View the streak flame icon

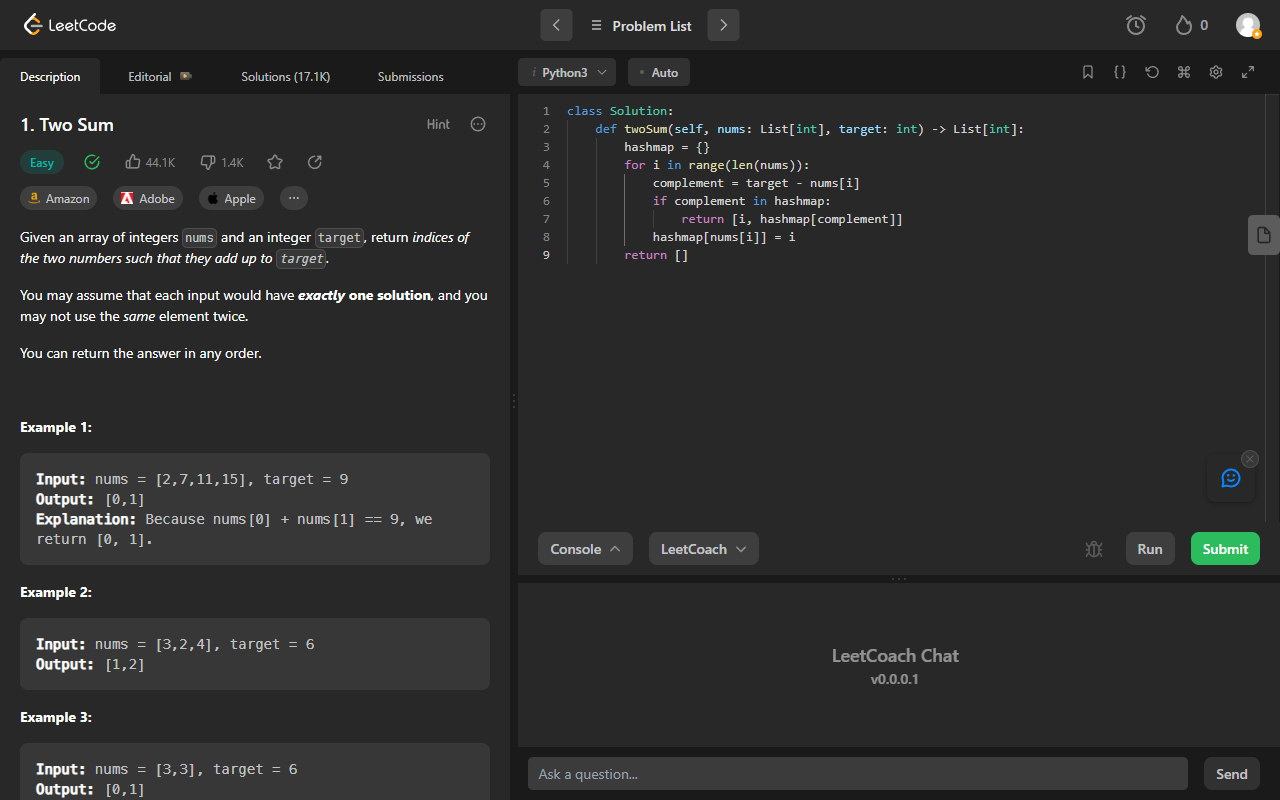(x=1184, y=25)
